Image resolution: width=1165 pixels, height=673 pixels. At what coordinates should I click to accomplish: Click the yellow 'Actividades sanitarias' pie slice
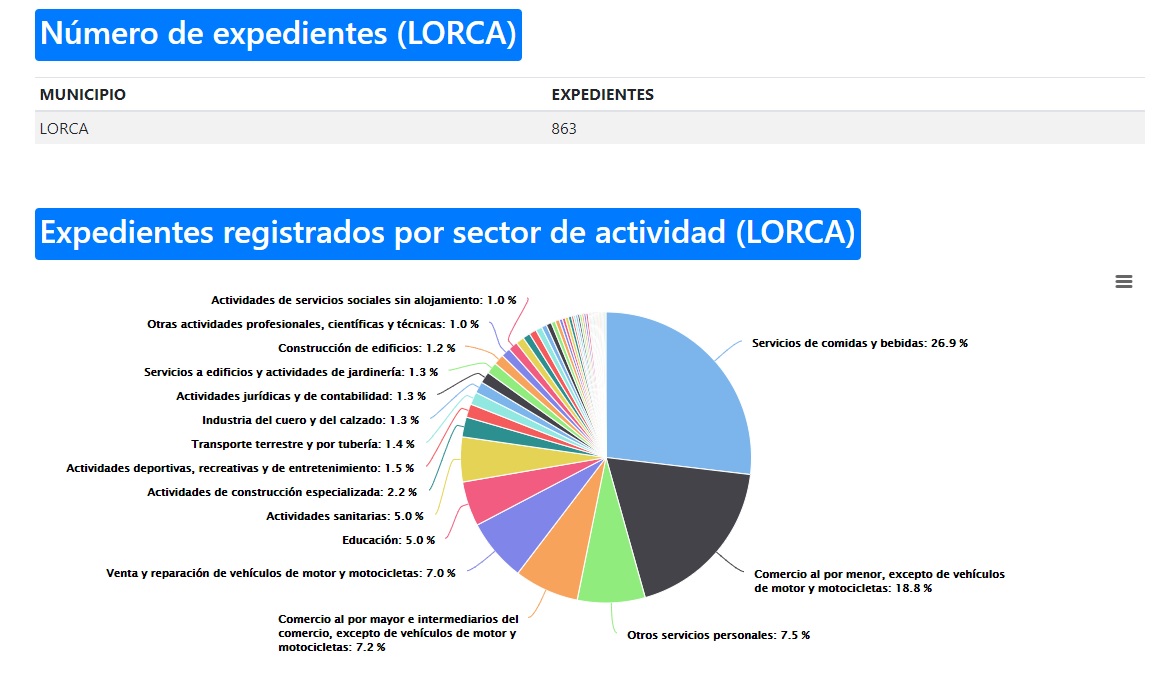[483, 460]
